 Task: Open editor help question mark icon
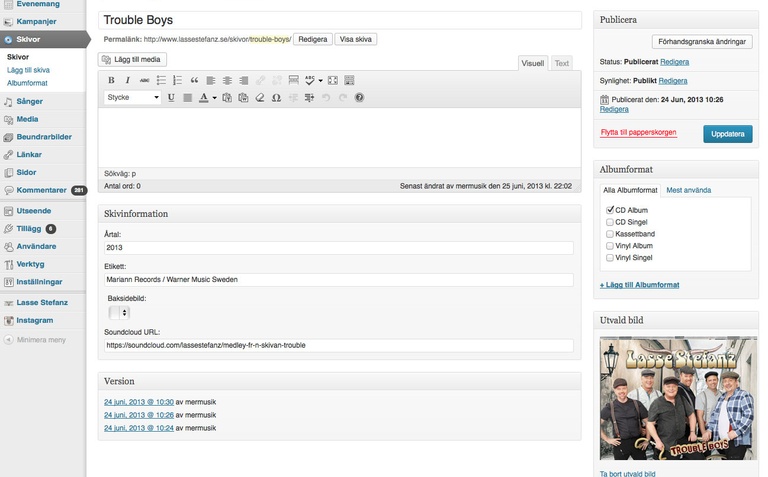click(359, 98)
